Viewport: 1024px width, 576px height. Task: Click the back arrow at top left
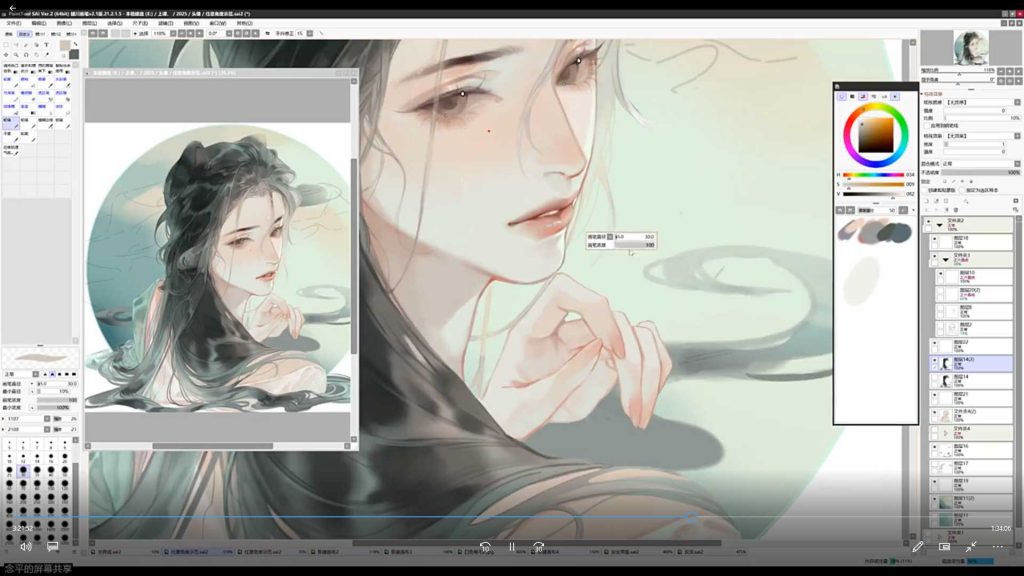(x=13, y=7)
